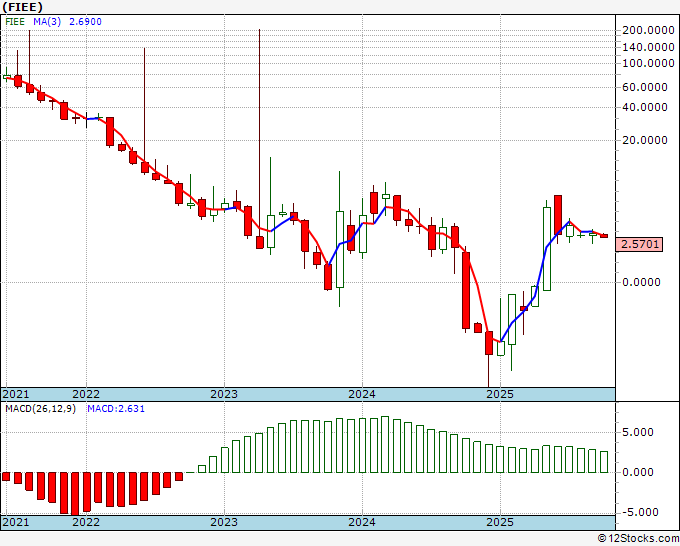Click the 2025 label on MACD time axis
680x546 pixels.
[x=500, y=522]
